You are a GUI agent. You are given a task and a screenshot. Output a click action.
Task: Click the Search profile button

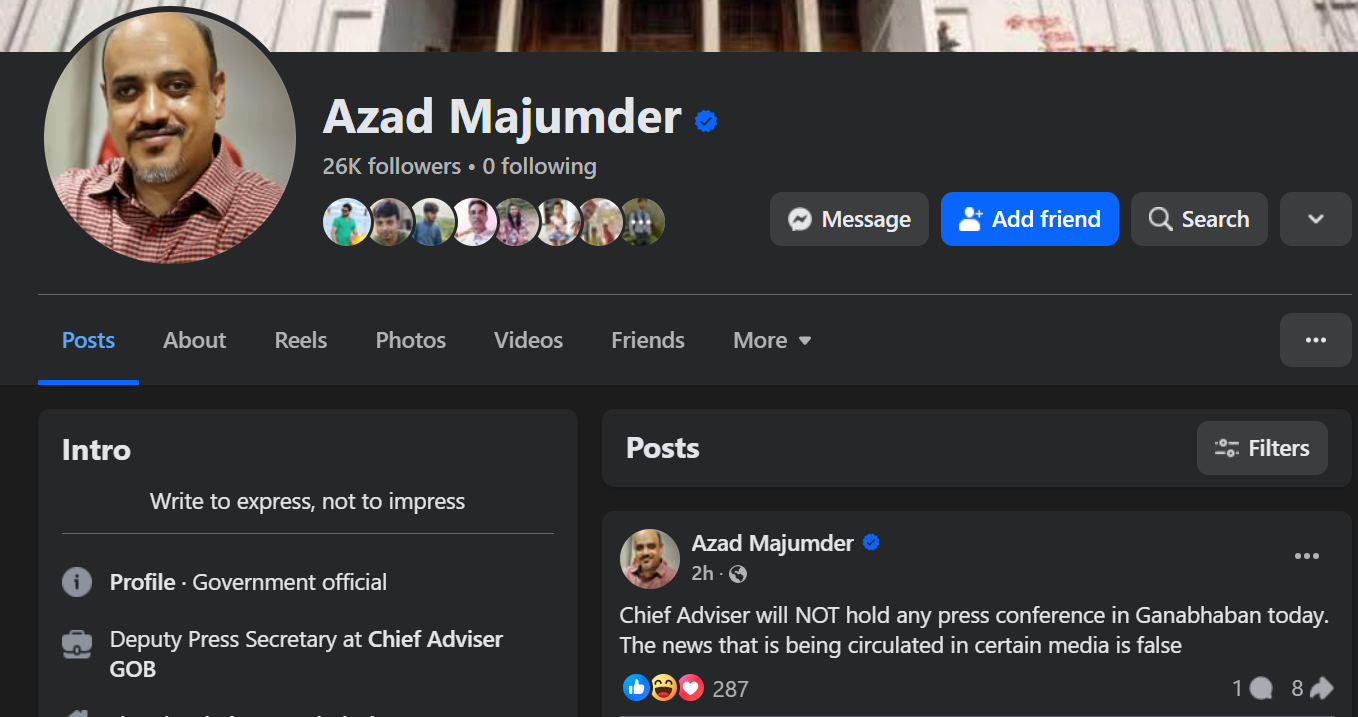click(x=1198, y=219)
